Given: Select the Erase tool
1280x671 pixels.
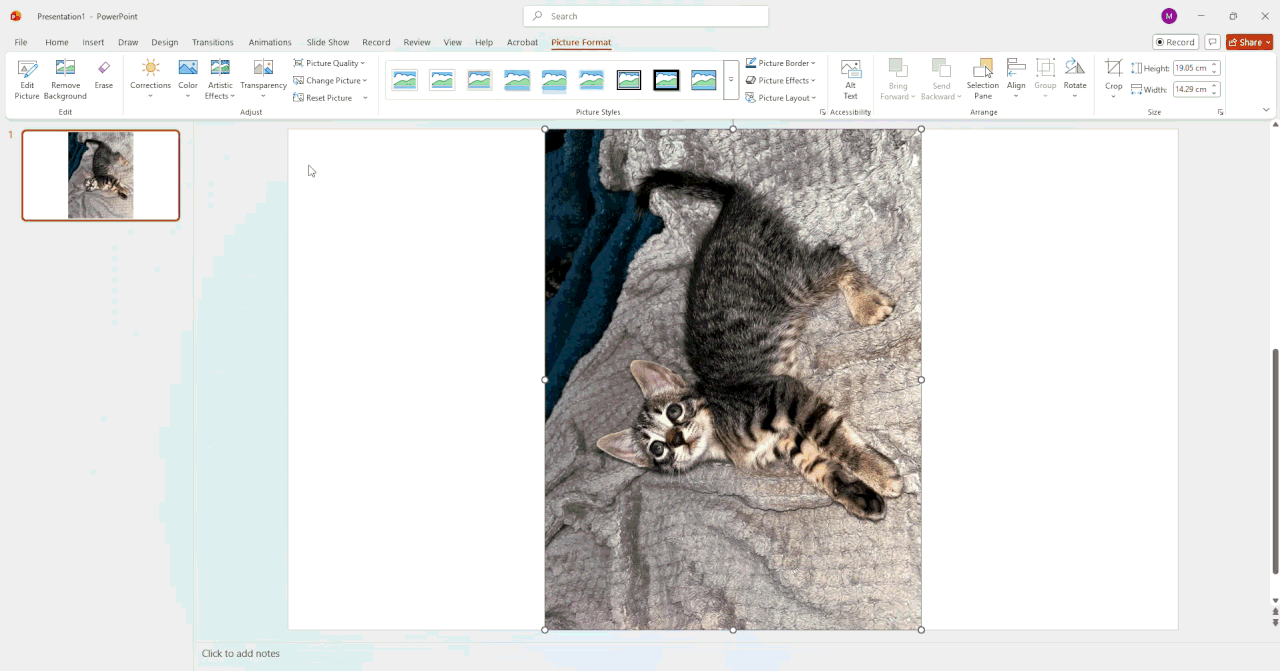Looking at the screenshot, I should tap(104, 75).
